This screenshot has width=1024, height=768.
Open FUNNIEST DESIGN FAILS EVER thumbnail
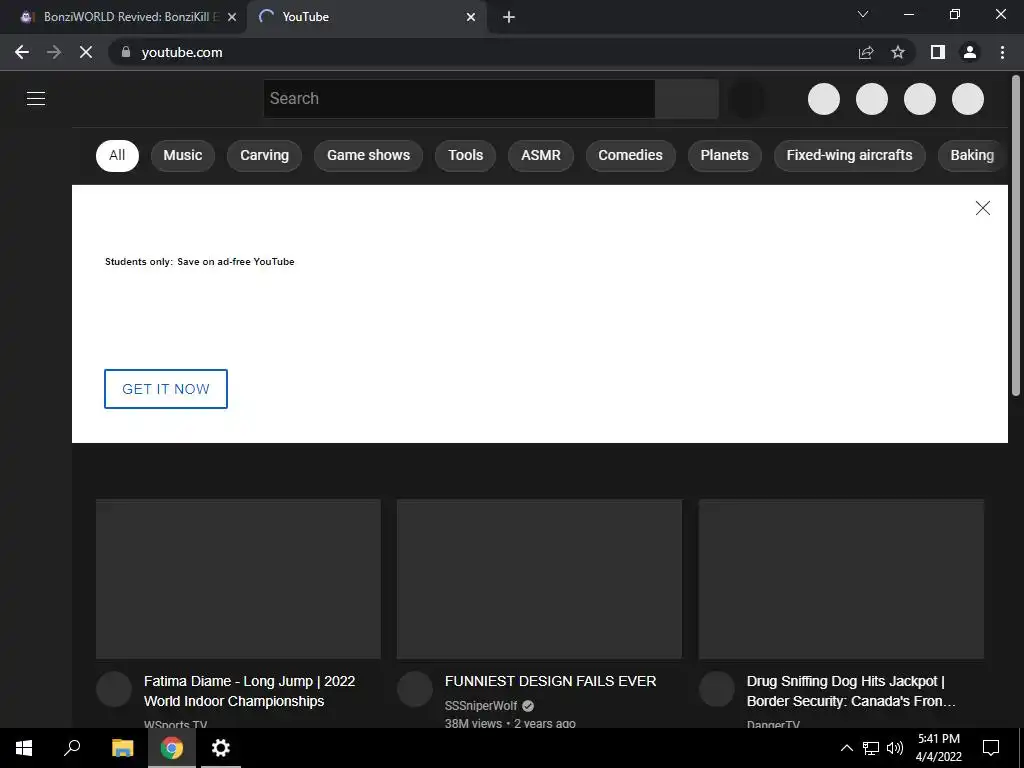pos(539,579)
